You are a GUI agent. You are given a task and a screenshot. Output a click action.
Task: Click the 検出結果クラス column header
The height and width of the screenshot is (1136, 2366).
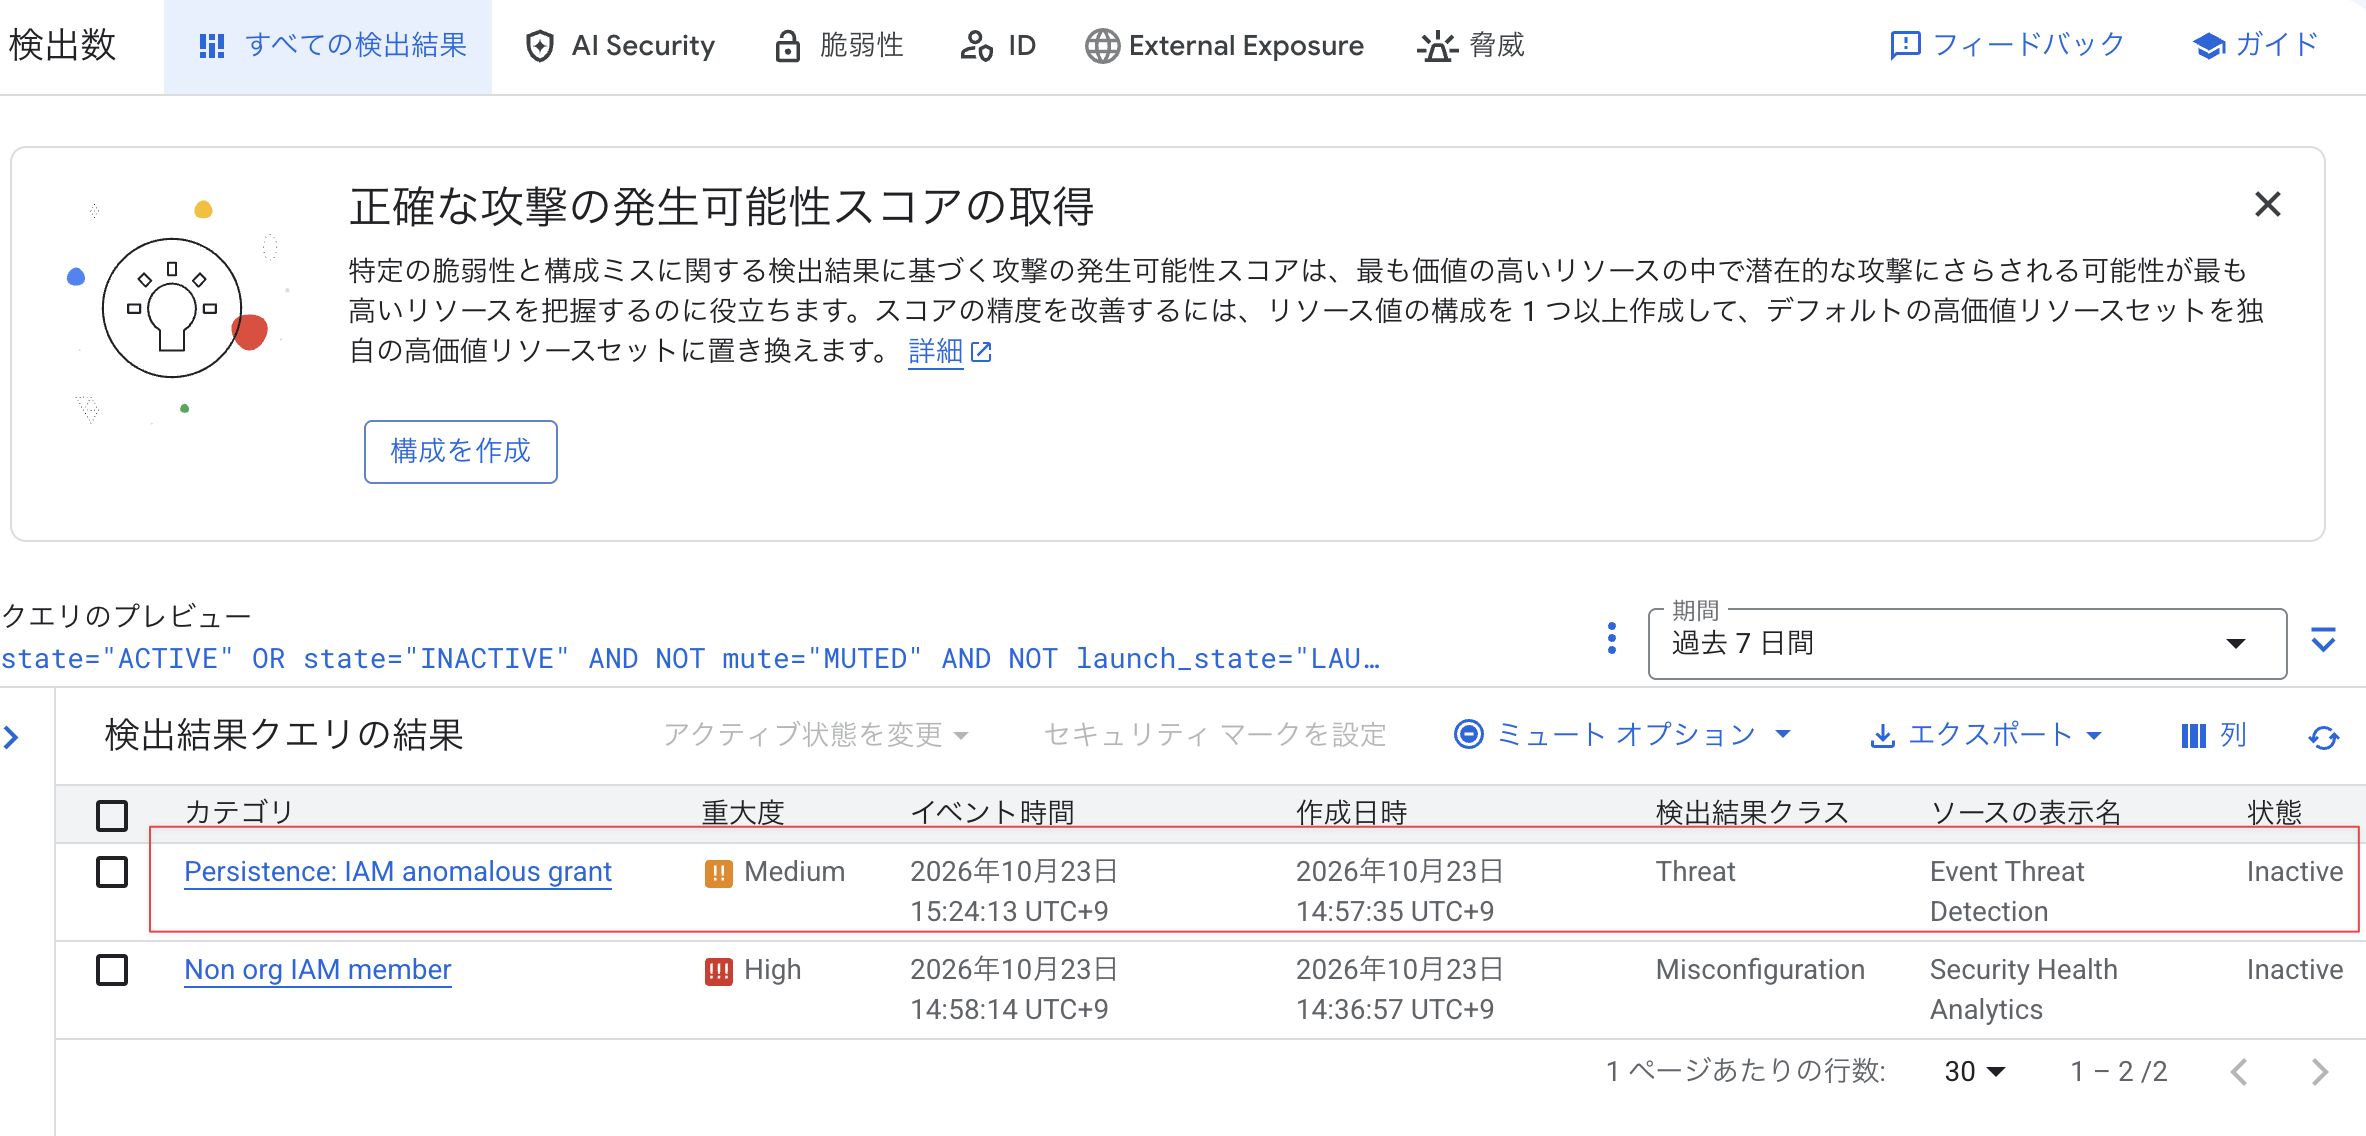coord(1752,812)
